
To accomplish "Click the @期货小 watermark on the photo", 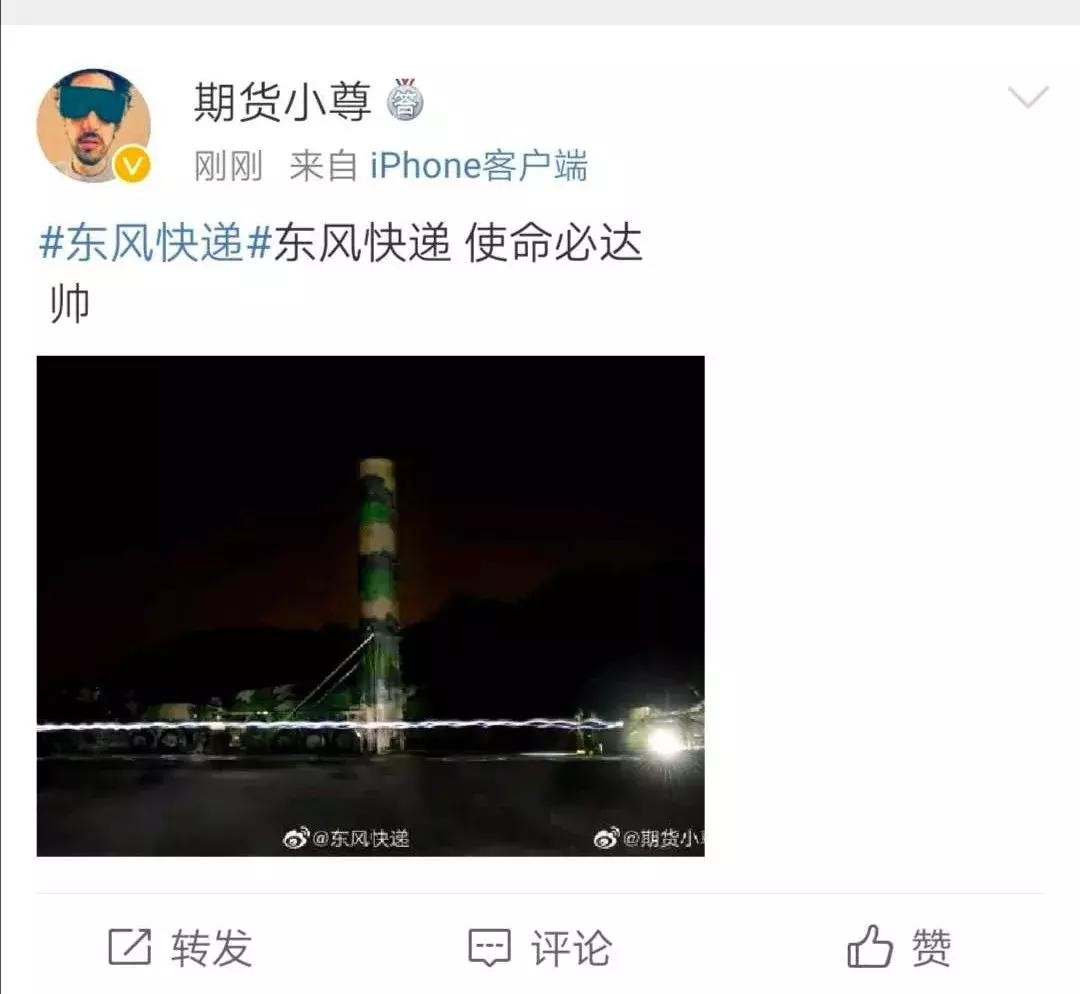I will tap(663, 838).
